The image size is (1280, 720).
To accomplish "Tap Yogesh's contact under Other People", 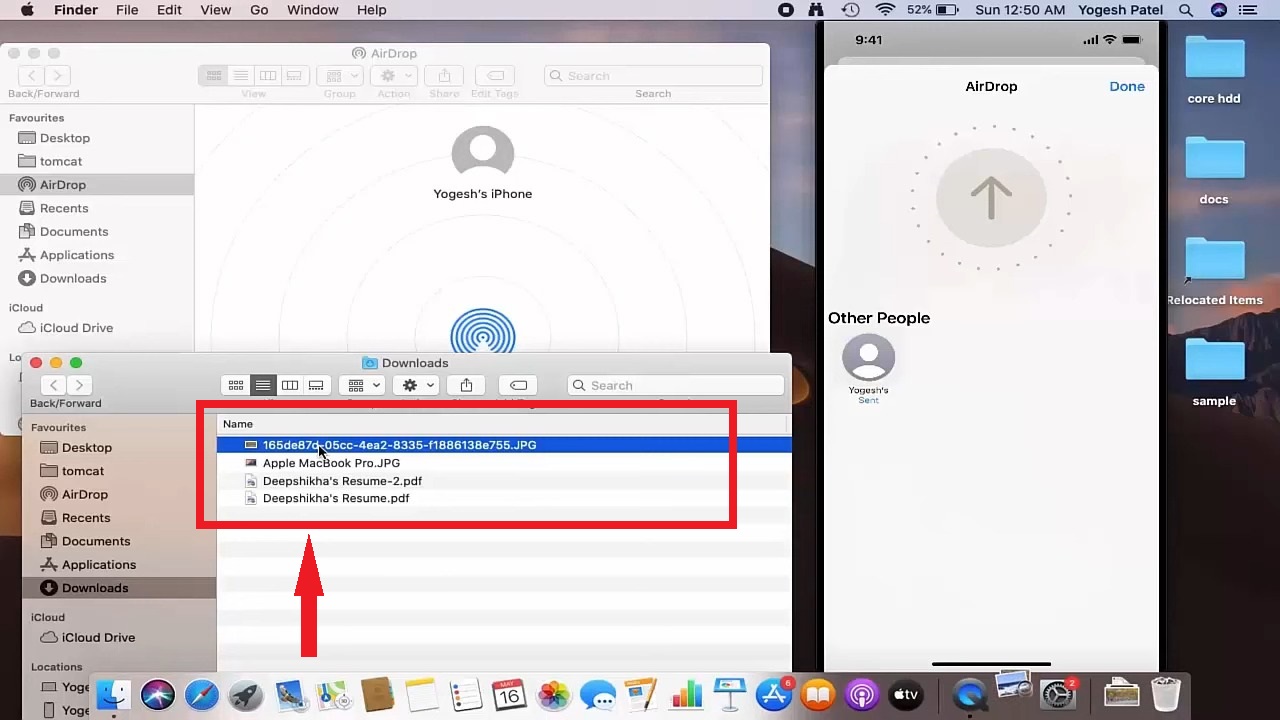I will pos(868,368).
